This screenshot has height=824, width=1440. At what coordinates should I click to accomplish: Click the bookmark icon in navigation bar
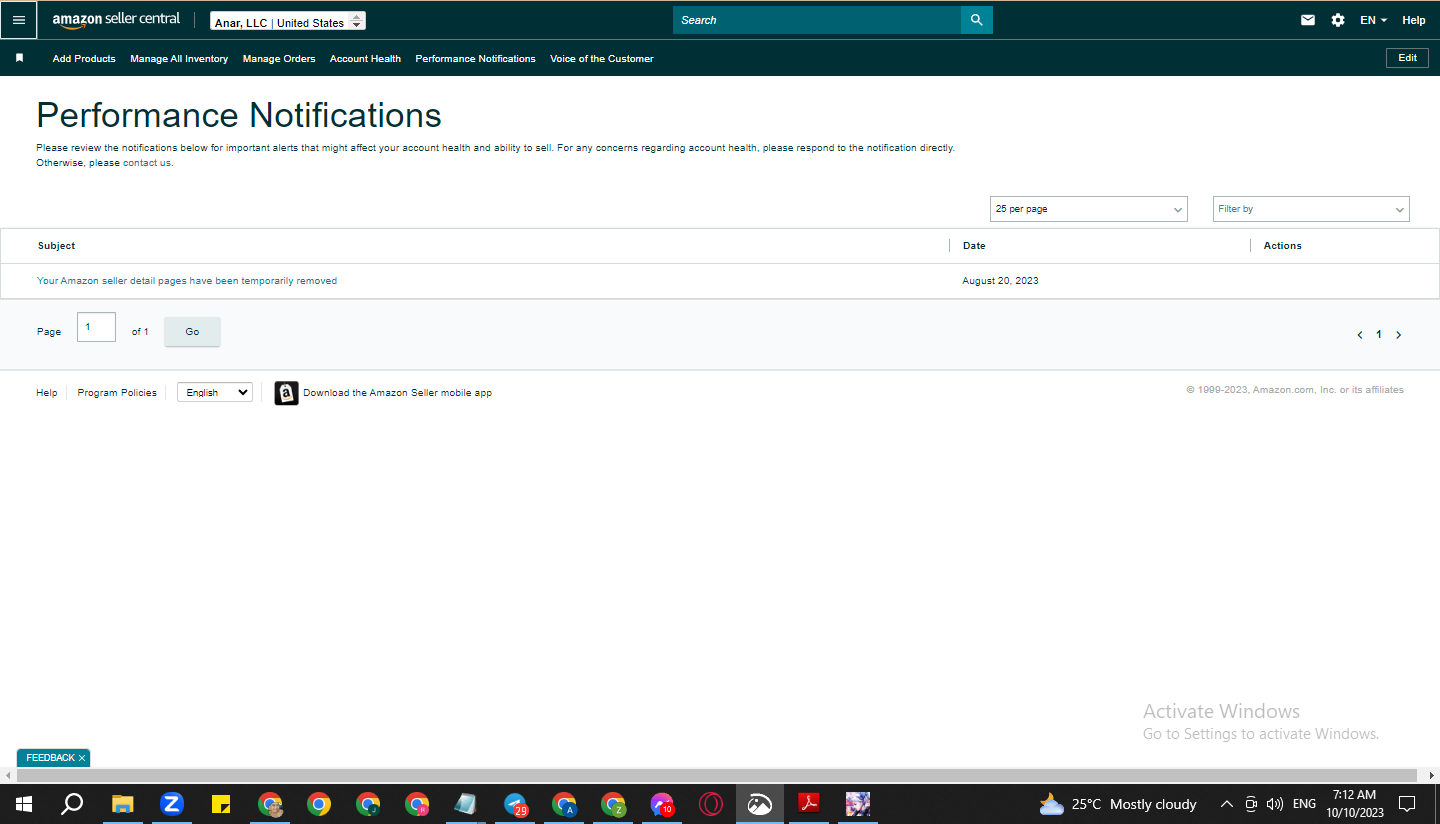tap(19, 58)
